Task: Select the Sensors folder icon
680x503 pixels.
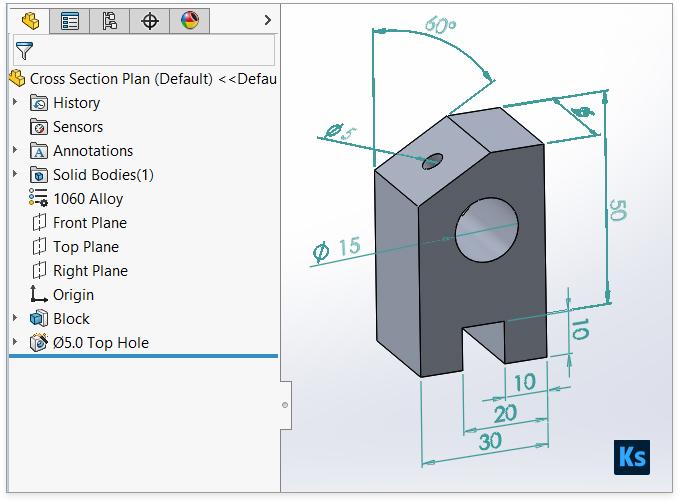Action: [x=39, y=127]
